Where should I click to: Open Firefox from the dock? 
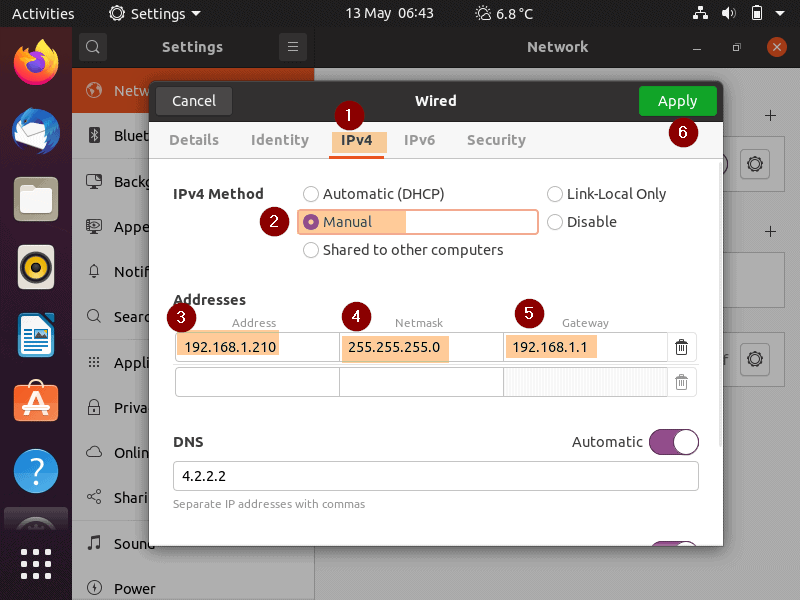[x=36, y=63]
